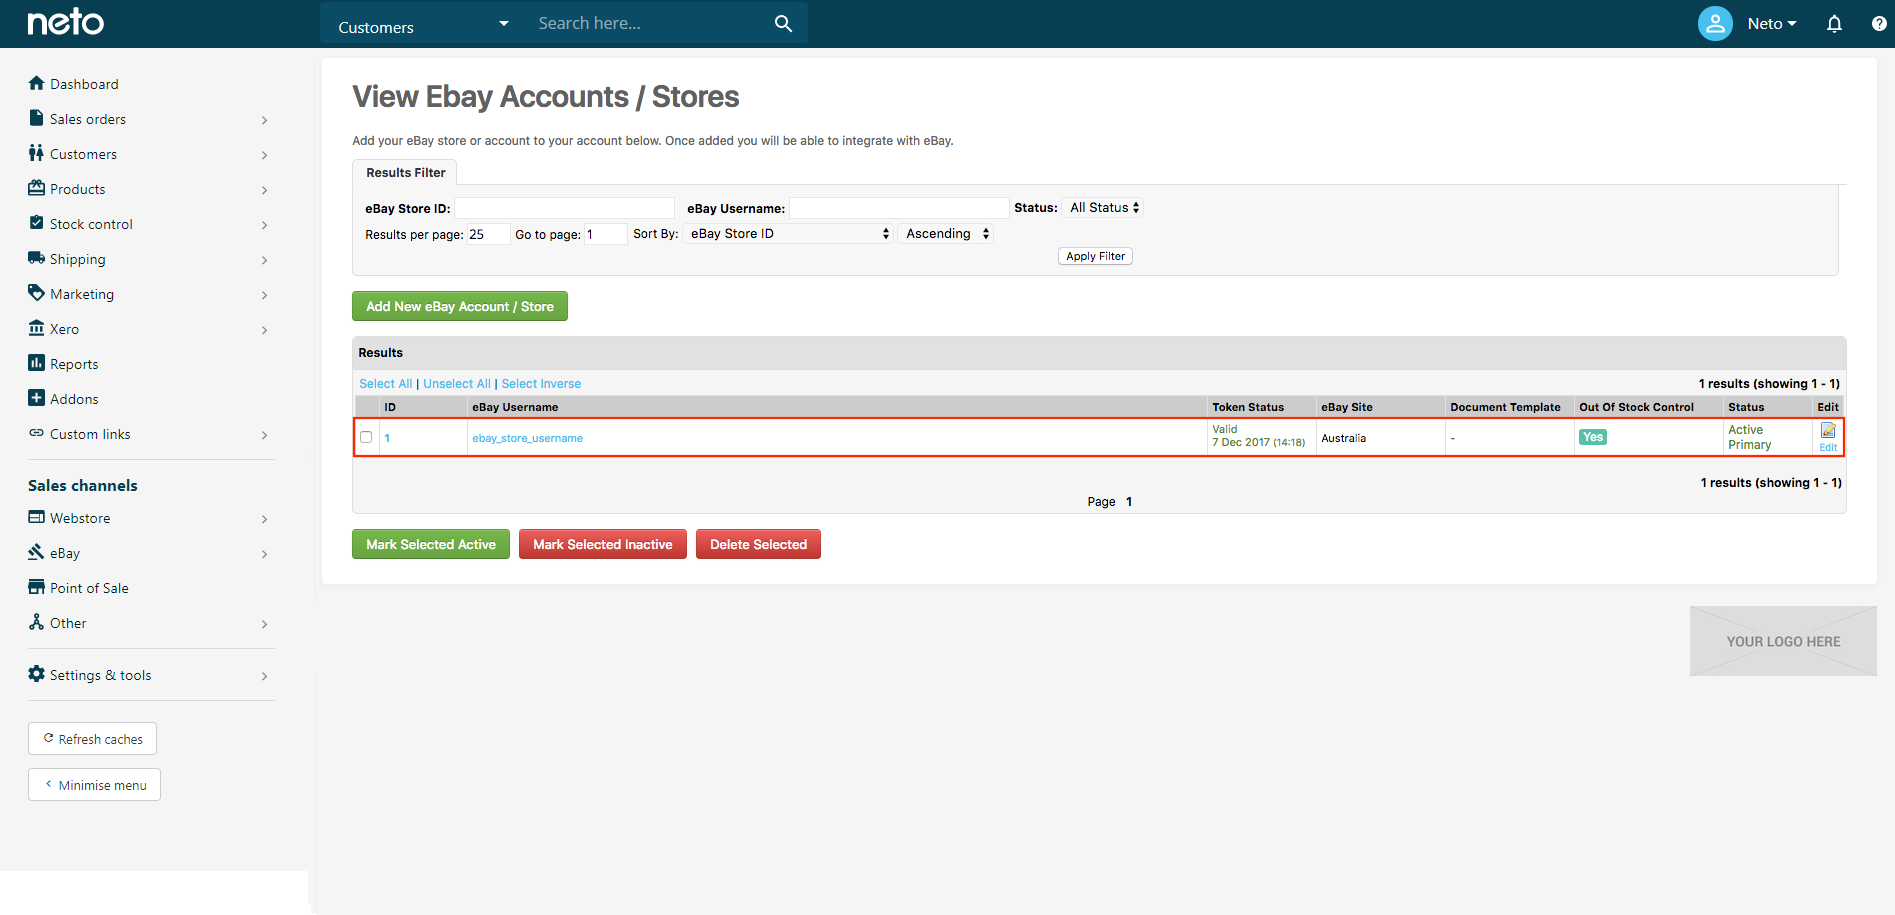Open the notifications bell
The width and height of the screenshot is (1895, 915).
[1834, 23]
